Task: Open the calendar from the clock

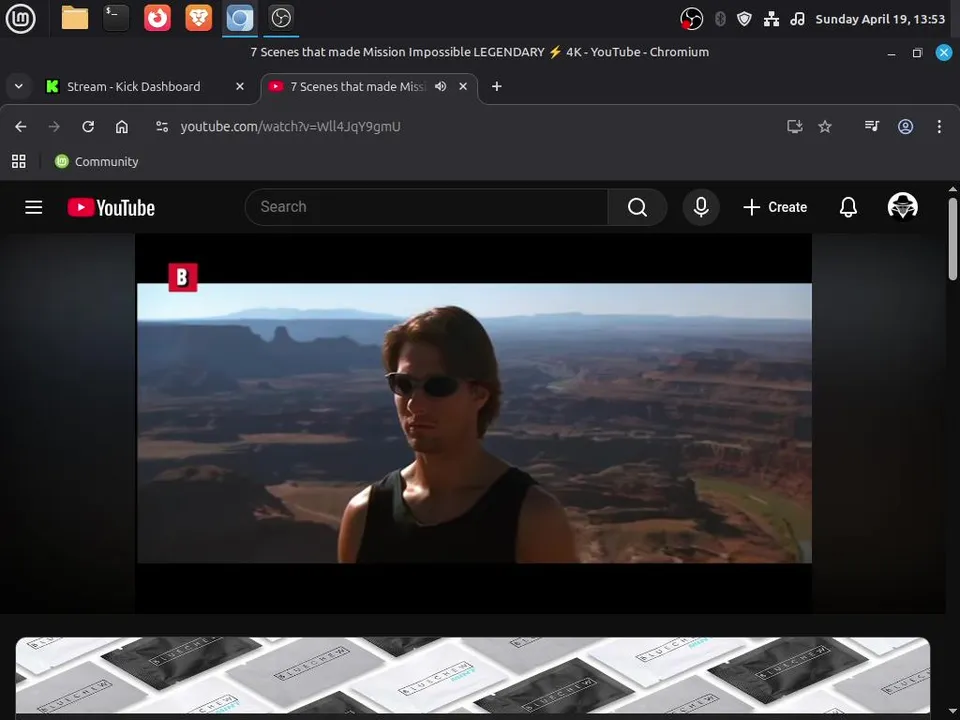Action: coord(880,19)
